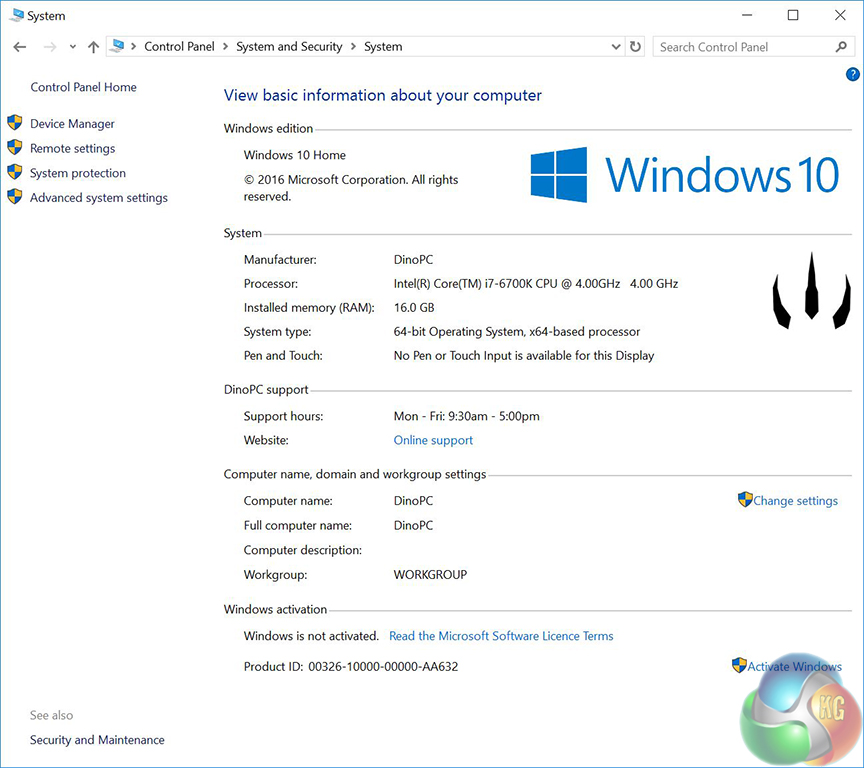
Task: Open System protection
Action: click(x=78, y=173)
